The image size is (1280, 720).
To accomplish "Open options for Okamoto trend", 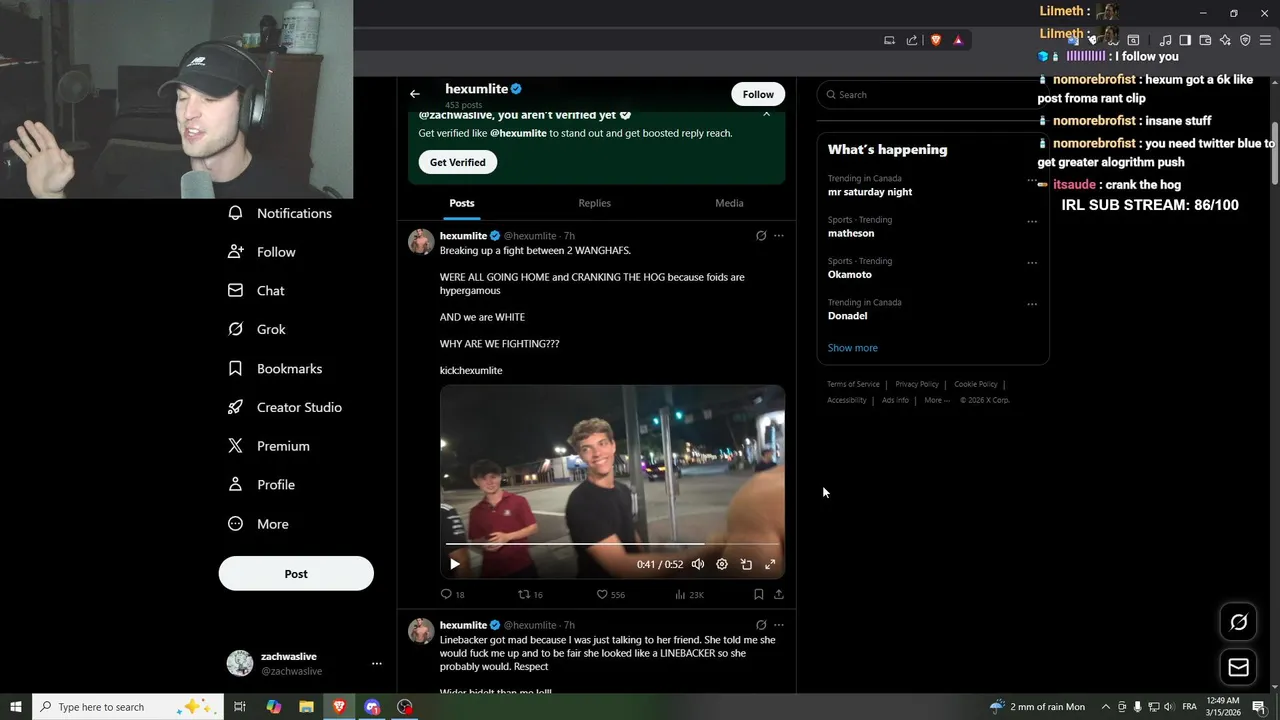I will tap(1032, 263).
